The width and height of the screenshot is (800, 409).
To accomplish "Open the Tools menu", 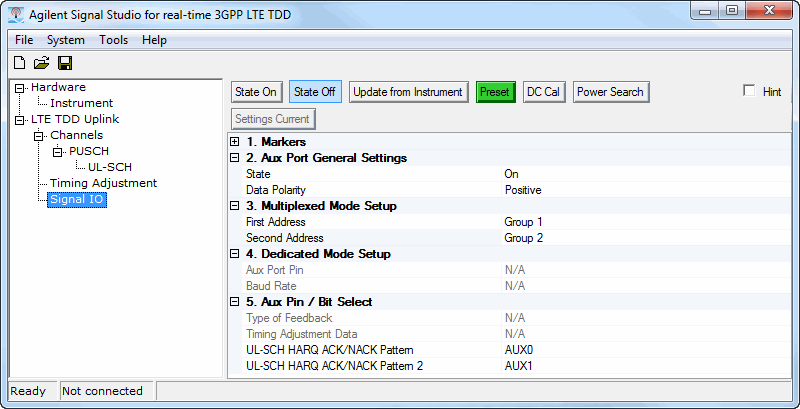I will tap(113, 40).
